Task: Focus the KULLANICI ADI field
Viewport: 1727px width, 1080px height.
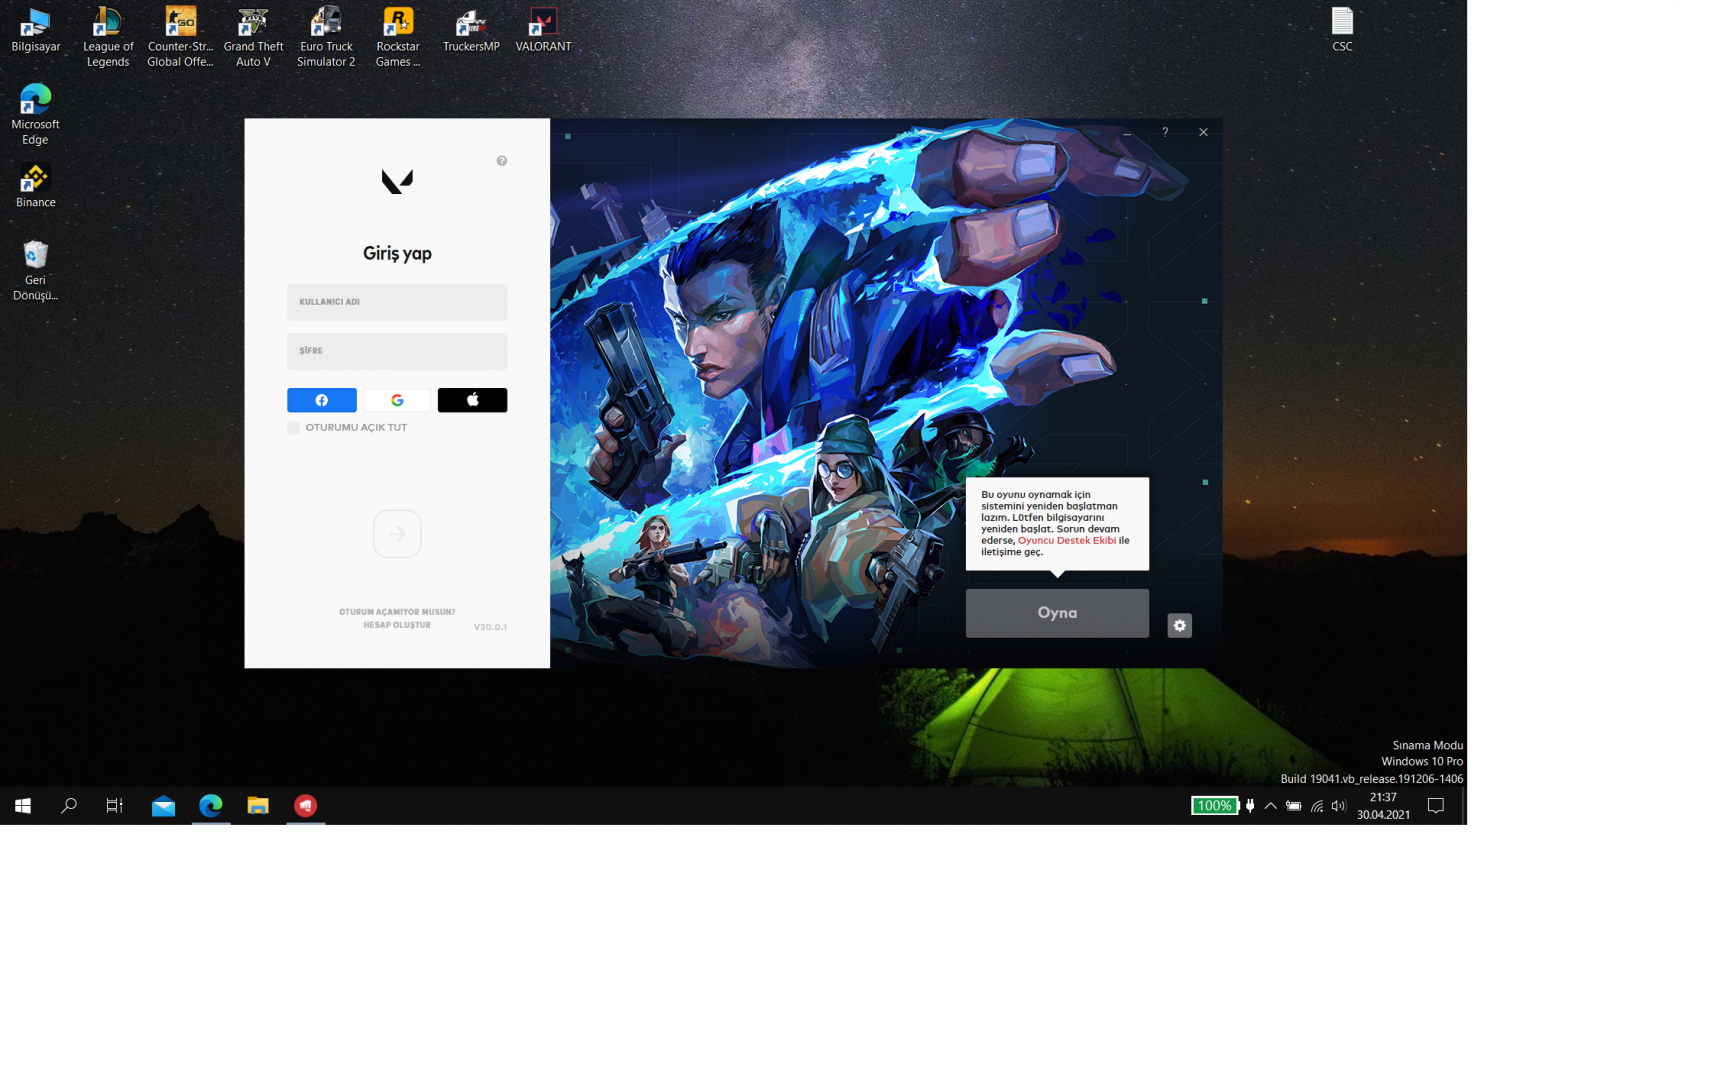Action: (x=397, y=302)
